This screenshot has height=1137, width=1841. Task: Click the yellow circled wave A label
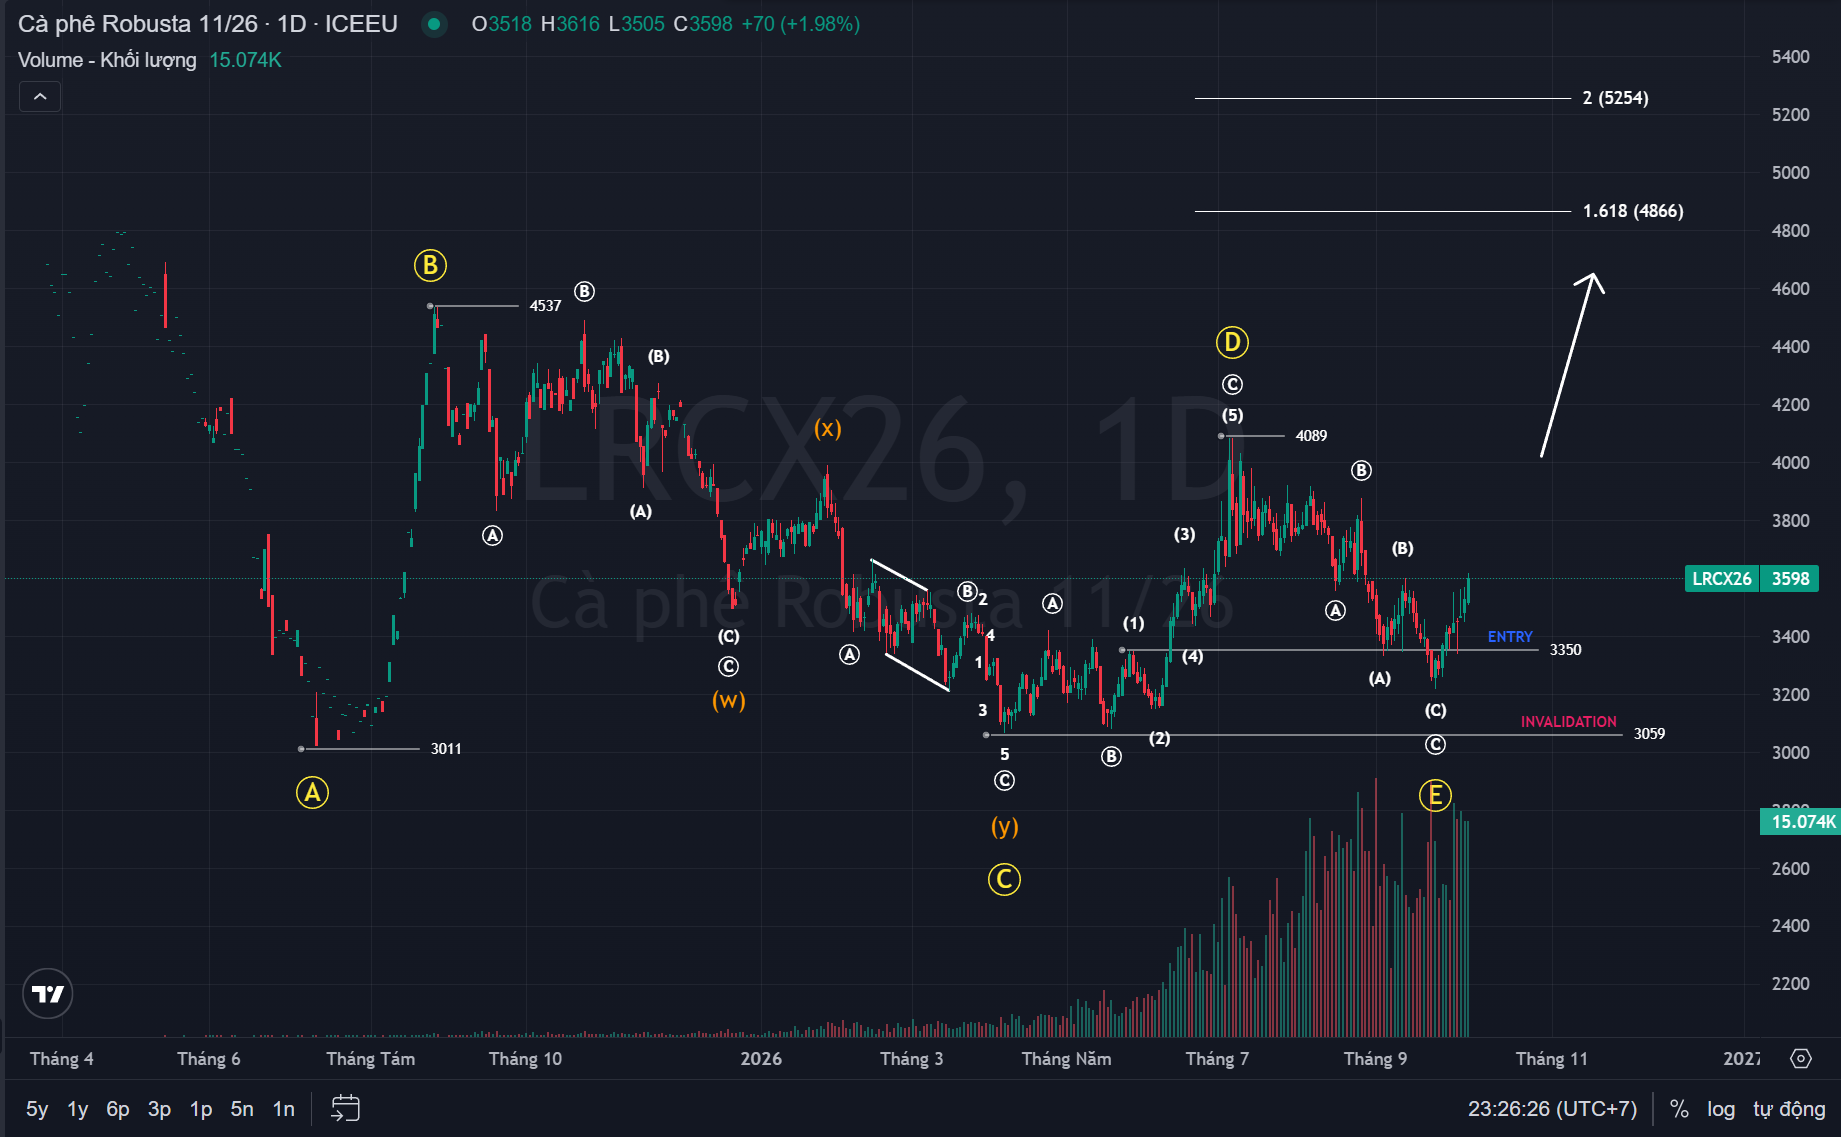pyautogui.click(x=312, y=793)
